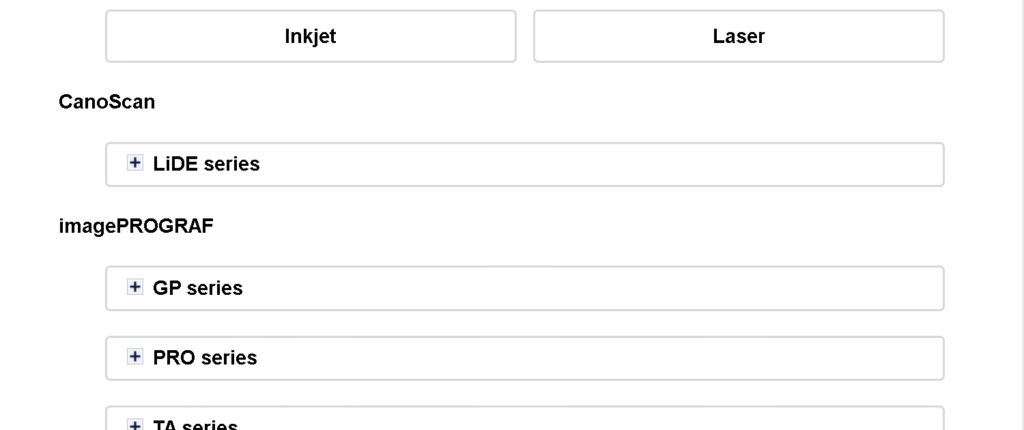Click the plus icon beside GP series
This screenshot has width=1024, height=430.
tap(135, 287)
